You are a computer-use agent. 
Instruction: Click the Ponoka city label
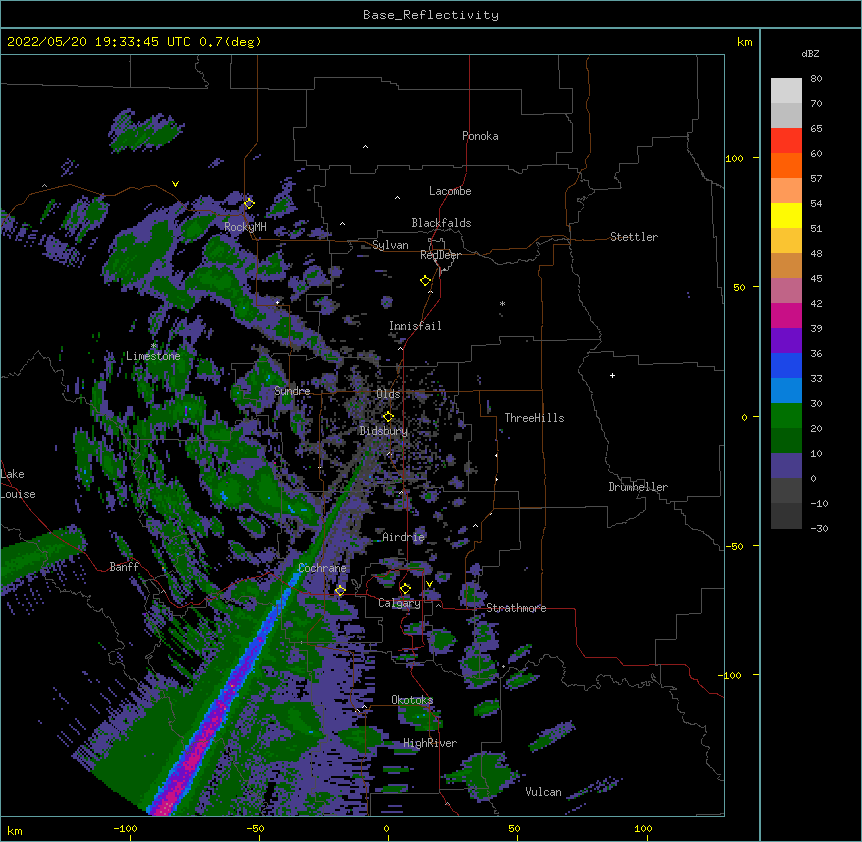coord(480,136)
